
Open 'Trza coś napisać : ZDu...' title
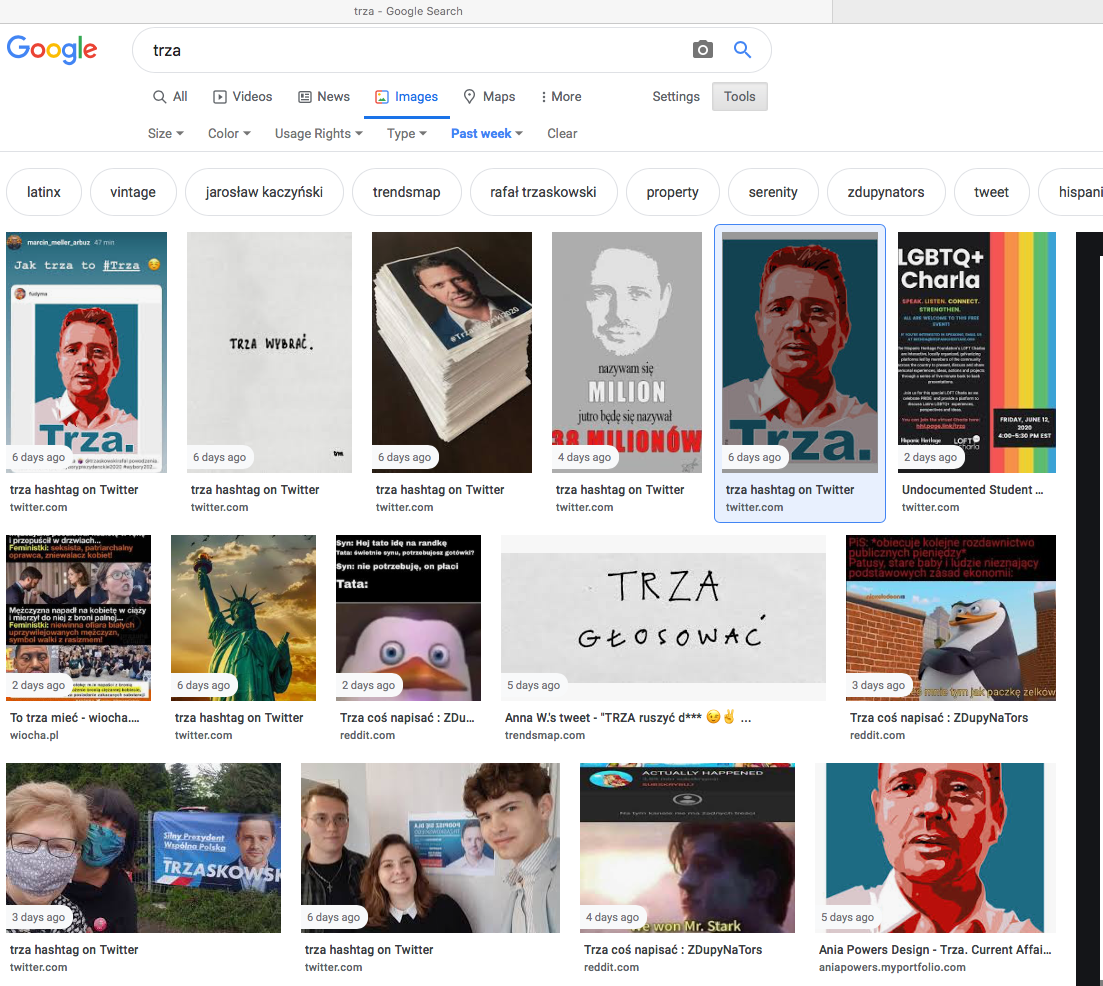pos(407,717)
